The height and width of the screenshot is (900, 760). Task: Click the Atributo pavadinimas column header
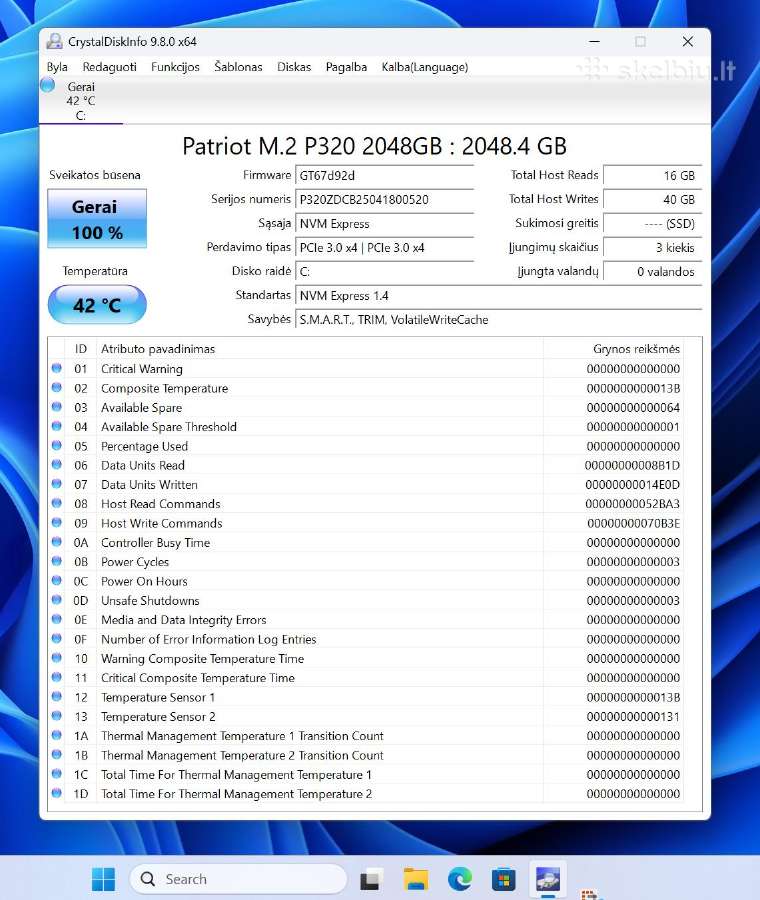click(320, 349)
